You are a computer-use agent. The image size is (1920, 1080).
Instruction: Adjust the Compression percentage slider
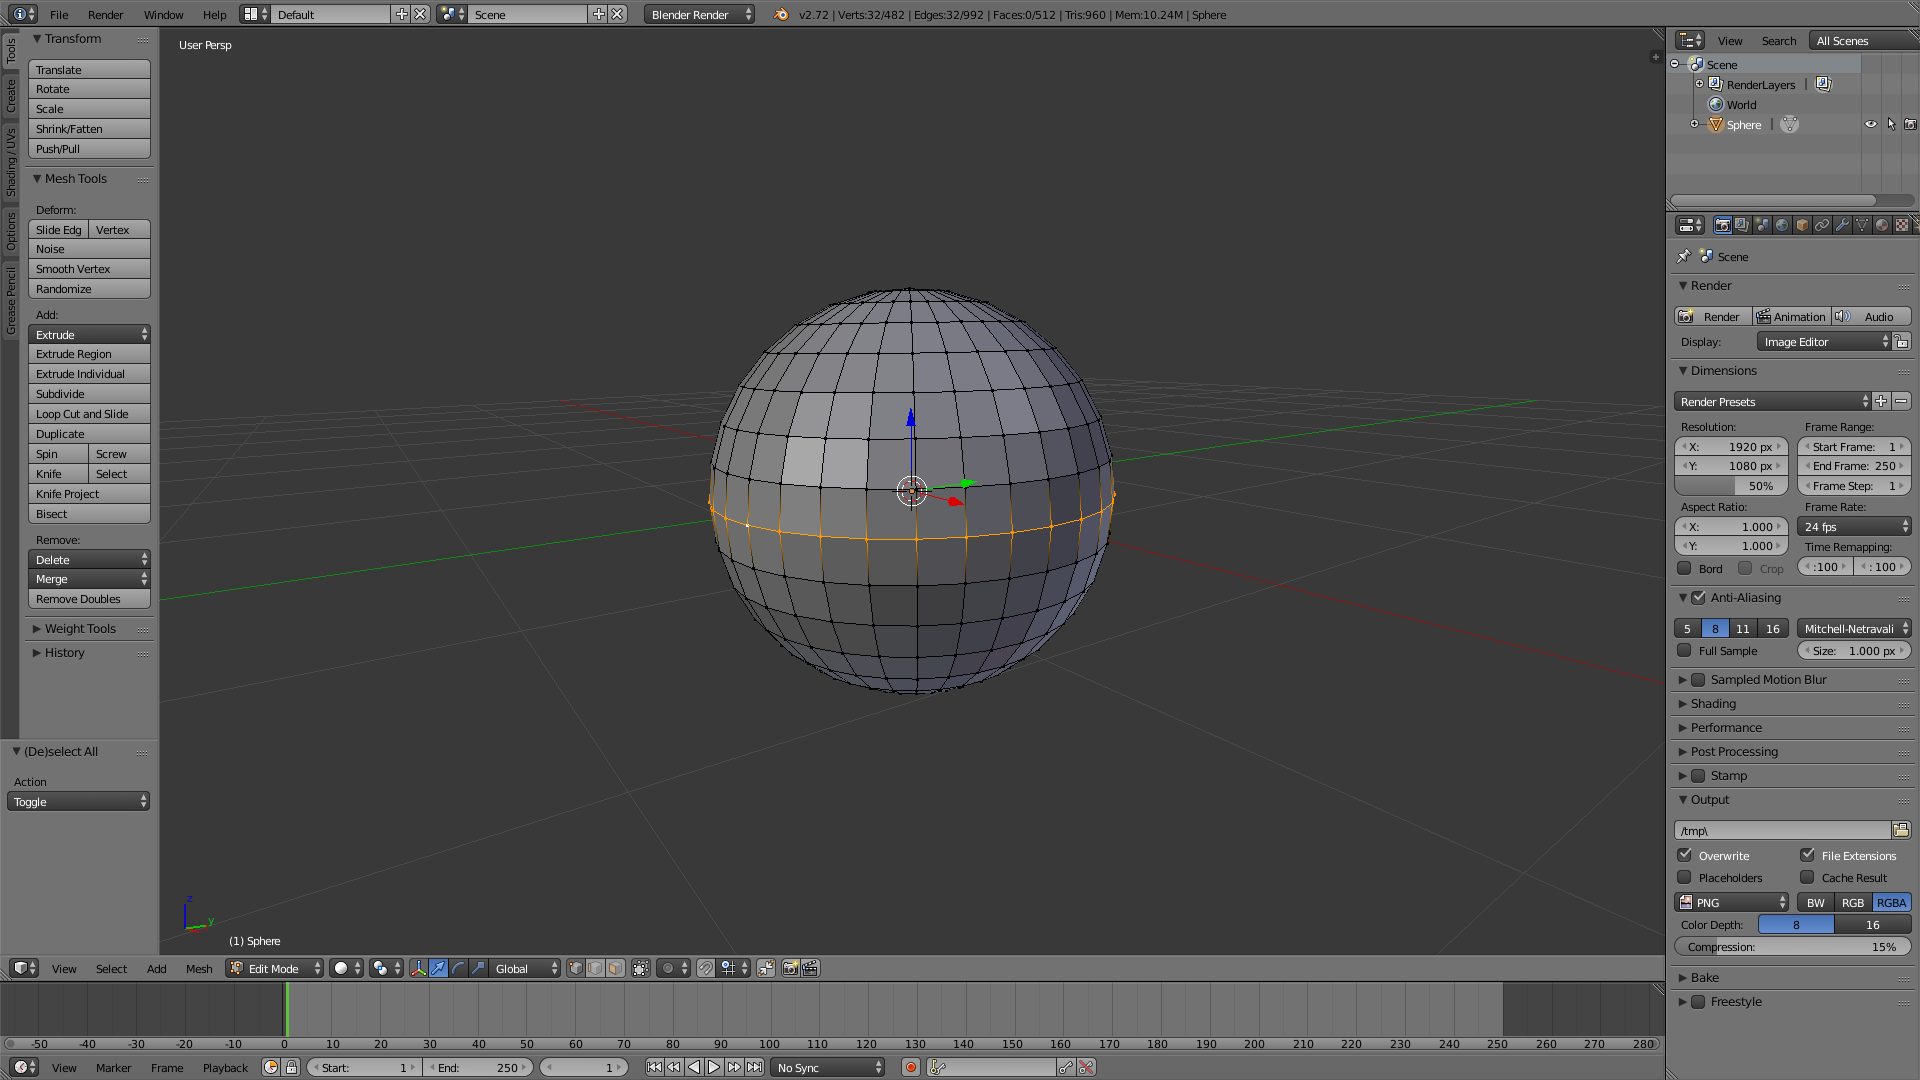click(x=1791, y=946)
